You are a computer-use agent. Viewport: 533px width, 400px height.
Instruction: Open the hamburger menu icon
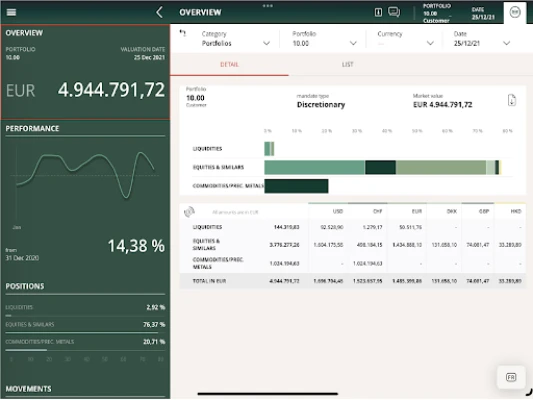(11, 12)
